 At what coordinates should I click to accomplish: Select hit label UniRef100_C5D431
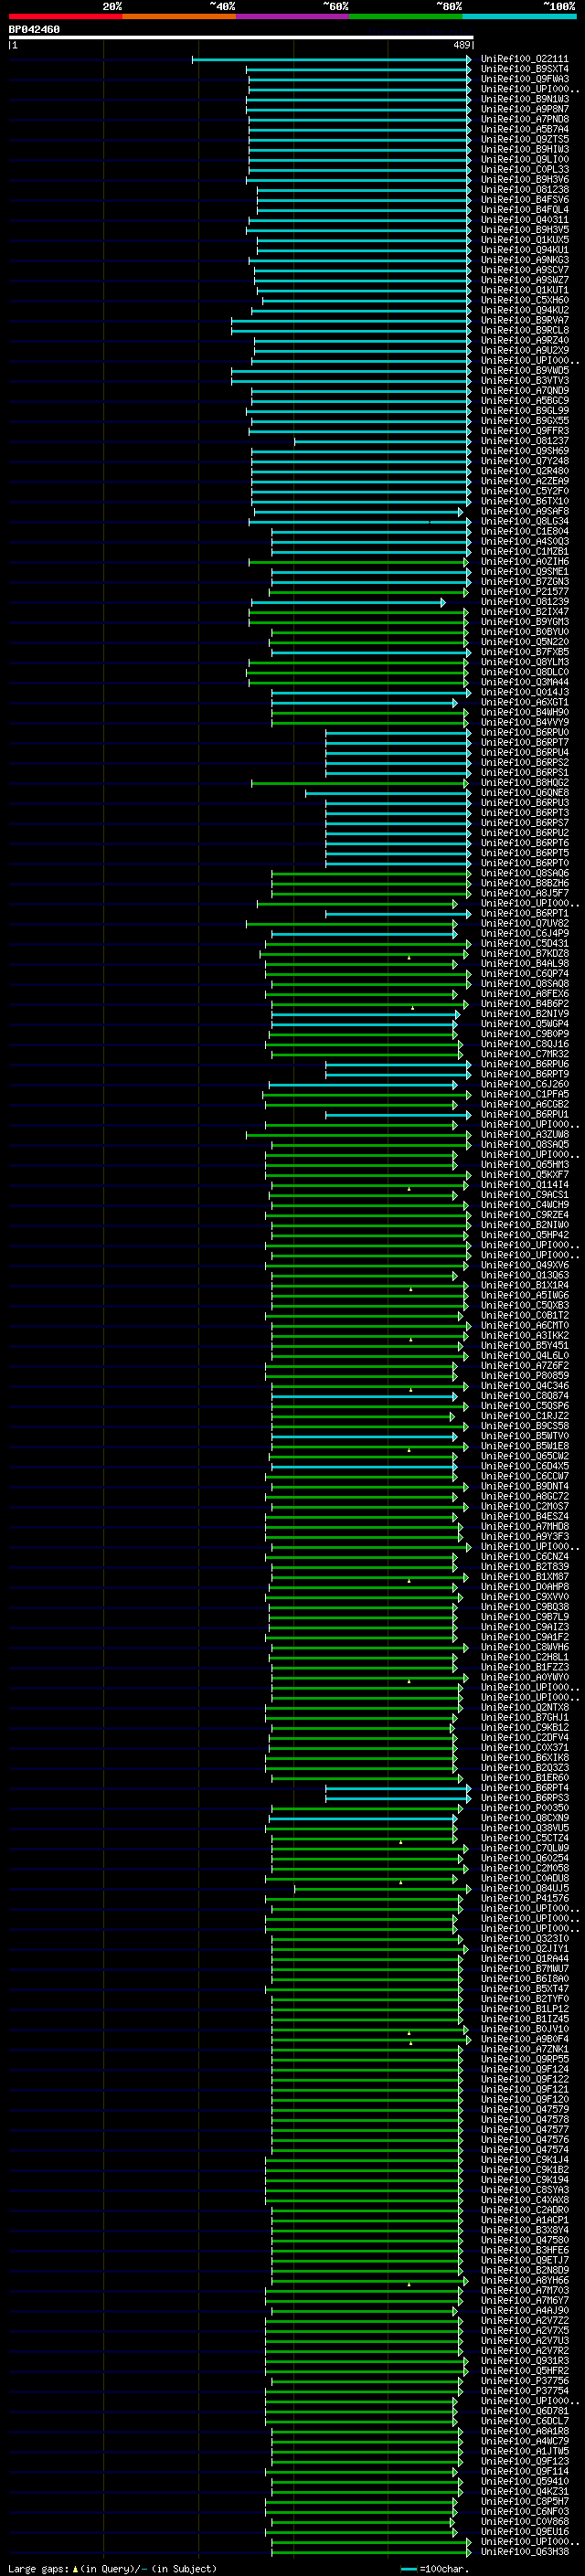pyautogui.click(x=524, y=943)
